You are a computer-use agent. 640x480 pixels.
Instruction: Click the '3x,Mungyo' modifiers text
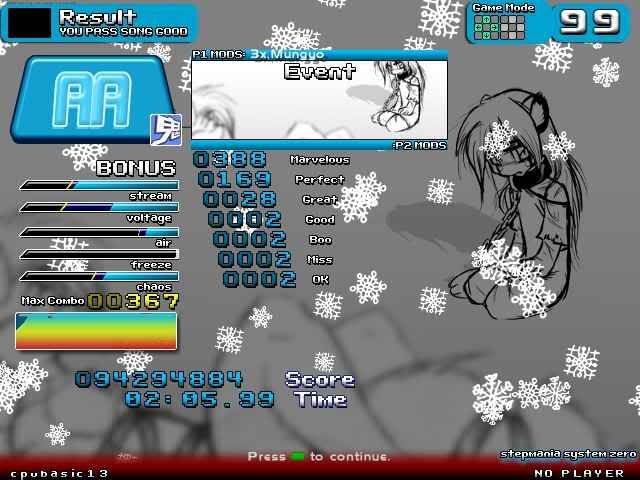pyautogui.click(x=287, y=54)
